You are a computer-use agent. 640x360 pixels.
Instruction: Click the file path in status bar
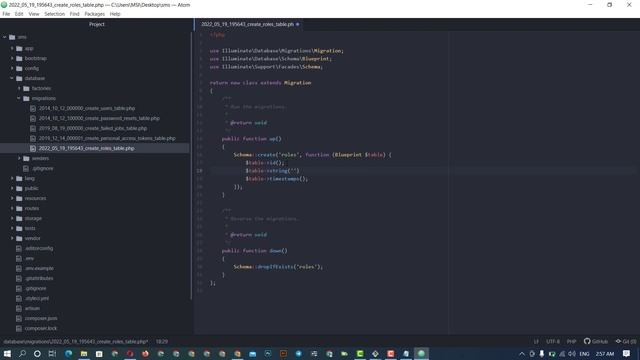[76, 342]
